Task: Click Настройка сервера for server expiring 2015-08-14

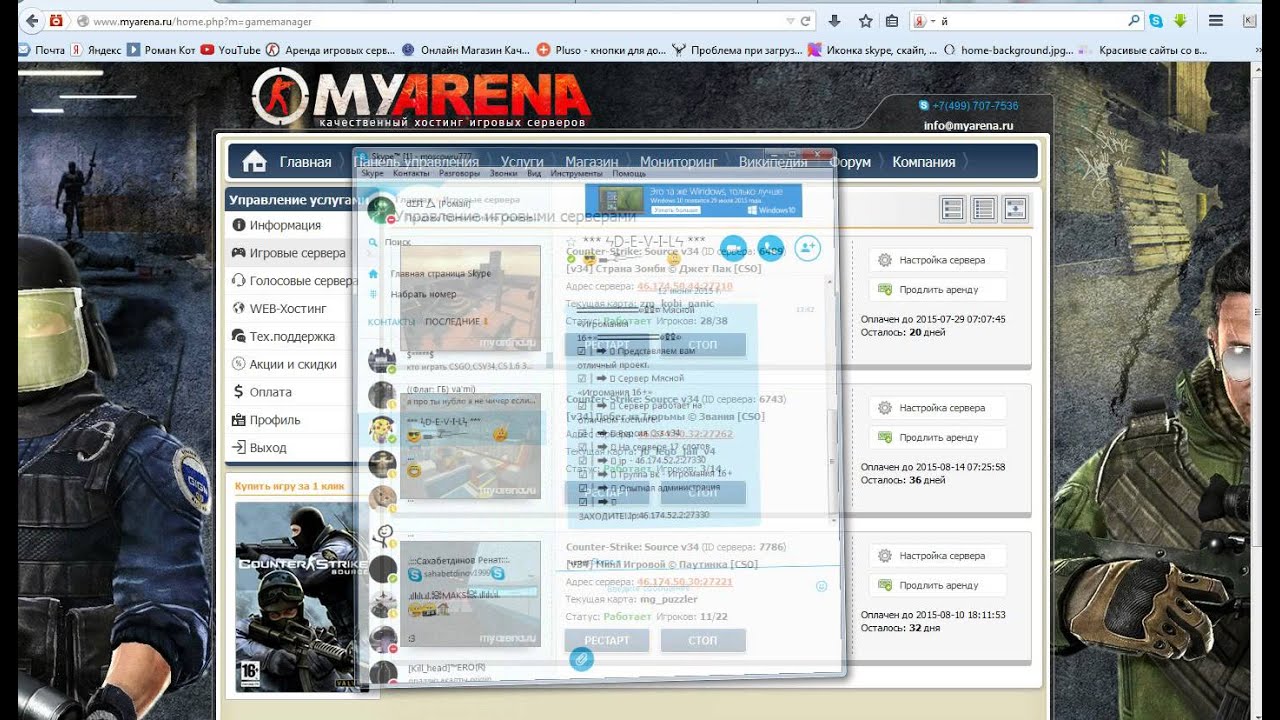Action: click(936, 408)
